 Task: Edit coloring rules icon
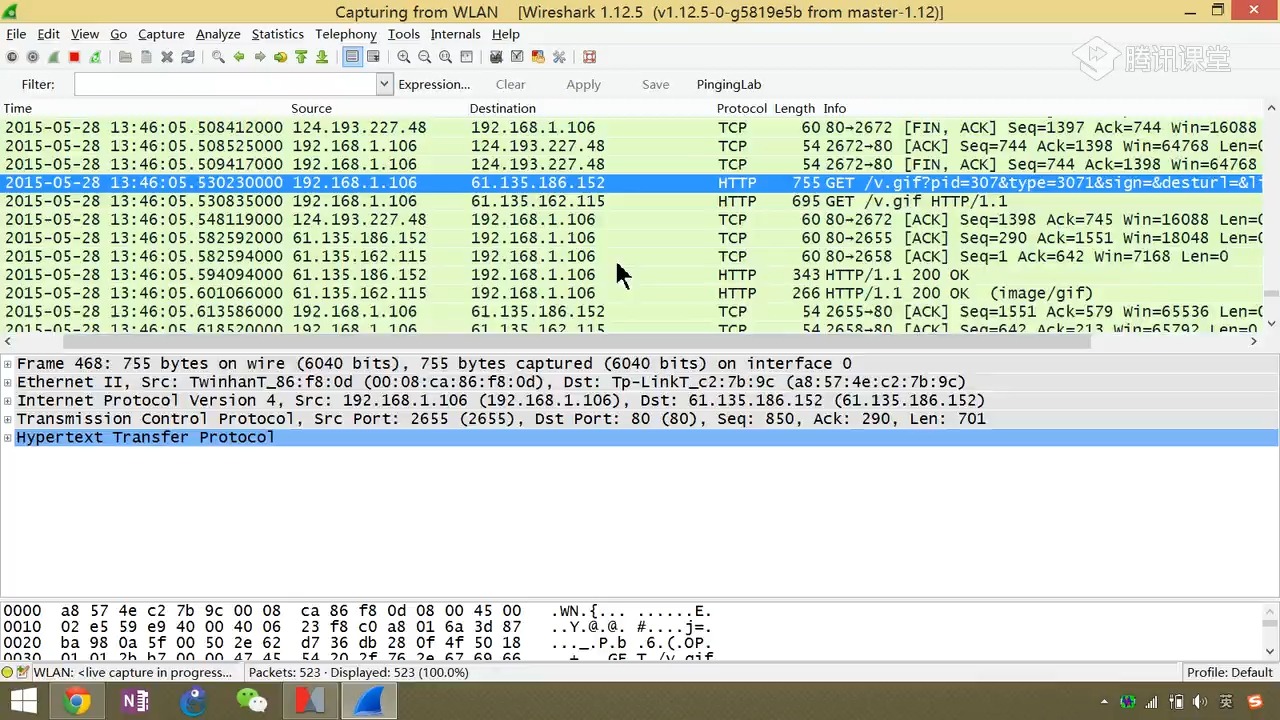coord(538,57)
